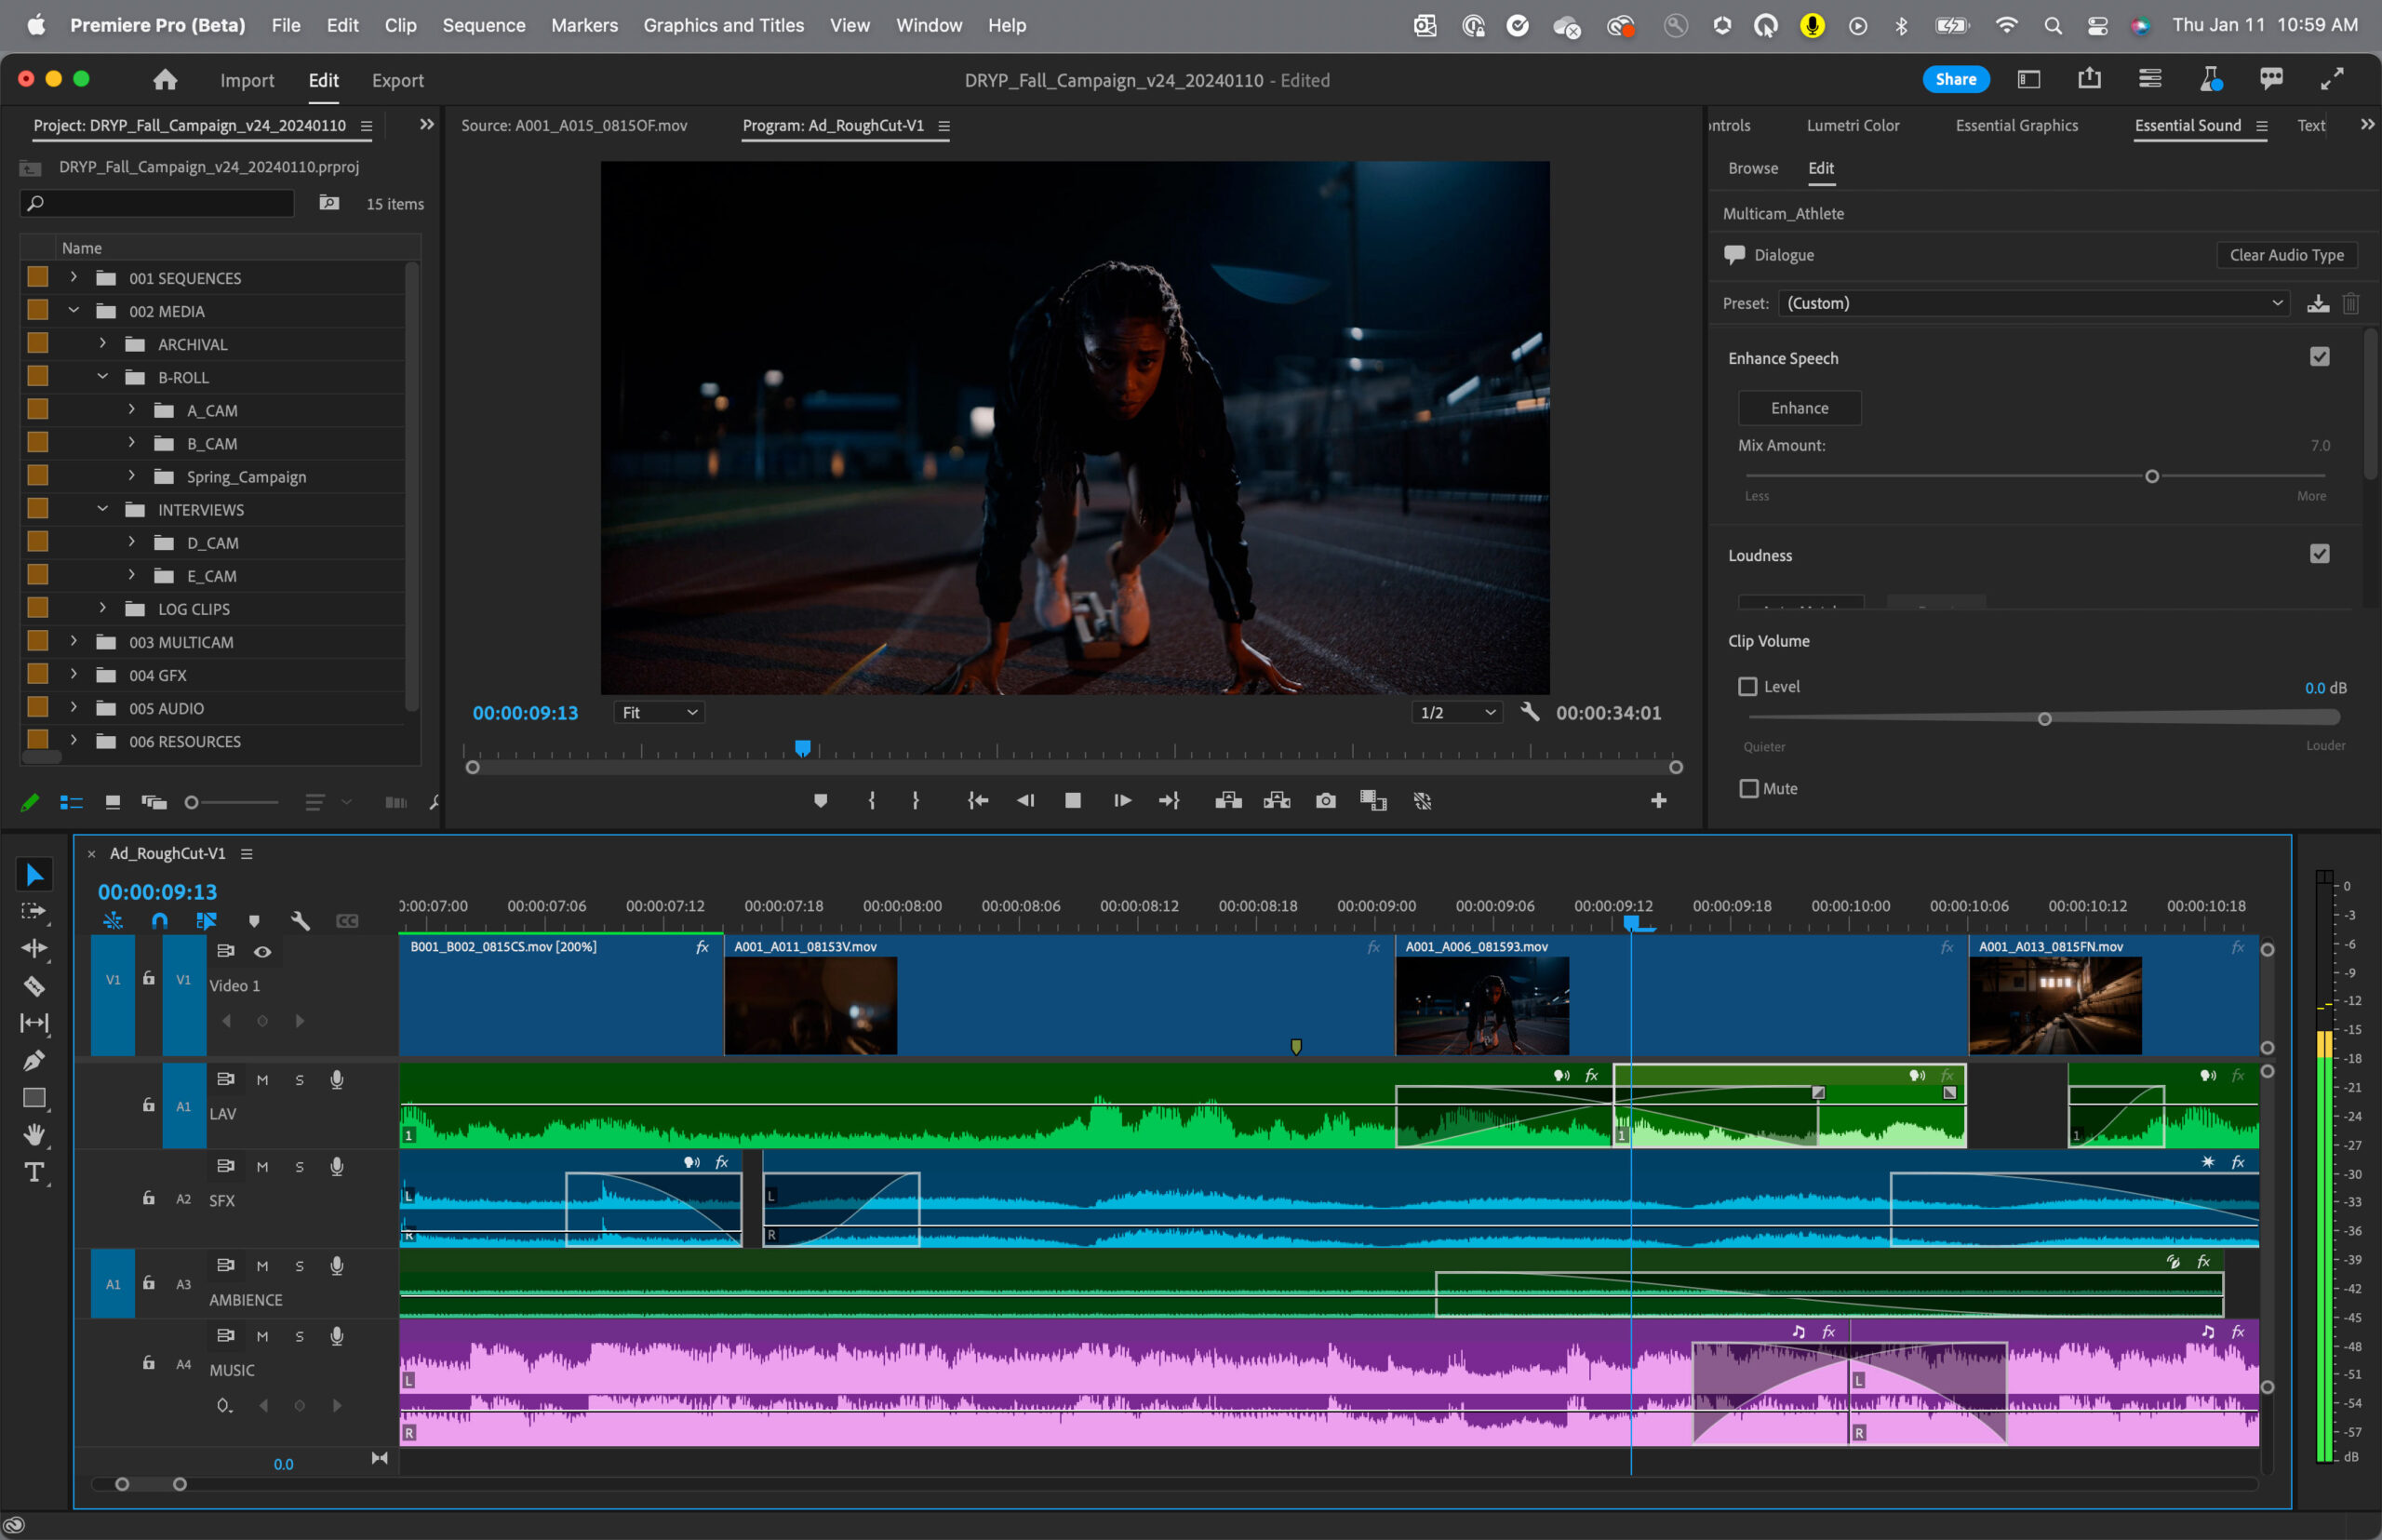Click the Share button

click(1954, 80)
